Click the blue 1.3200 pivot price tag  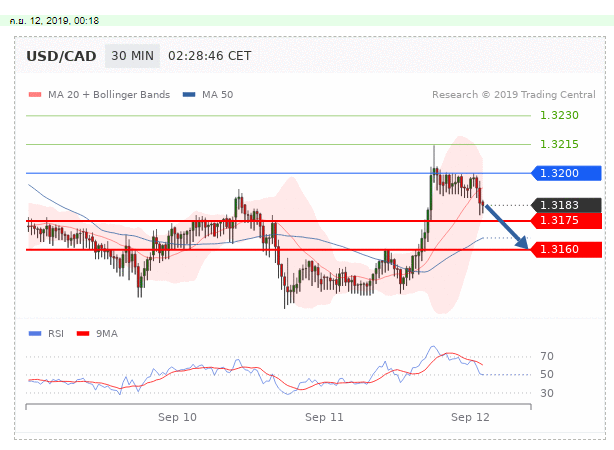(566, 173)
